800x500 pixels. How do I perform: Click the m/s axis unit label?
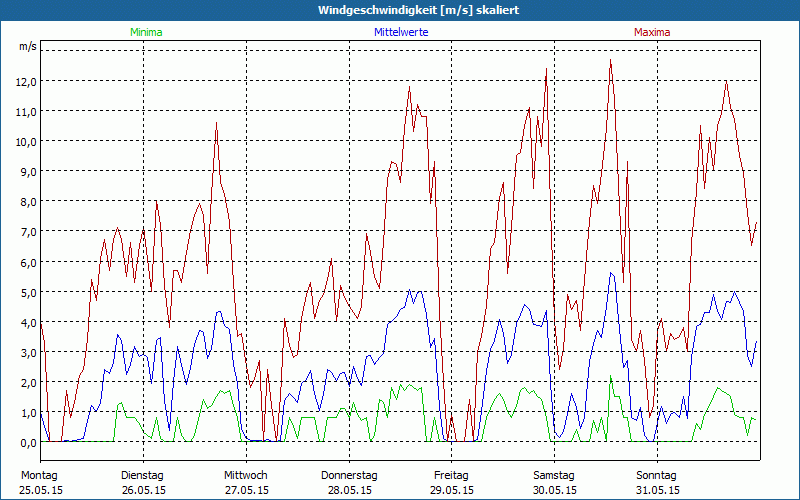(x=28, y=46)
